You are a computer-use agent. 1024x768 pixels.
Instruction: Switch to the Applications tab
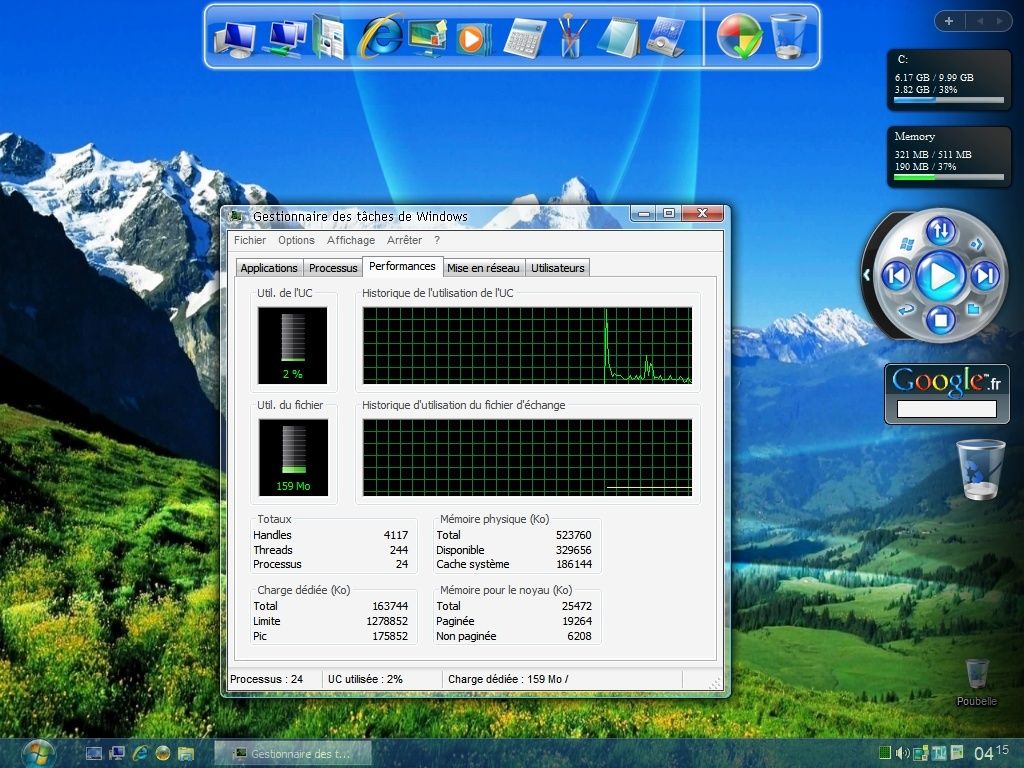(269, 268)
